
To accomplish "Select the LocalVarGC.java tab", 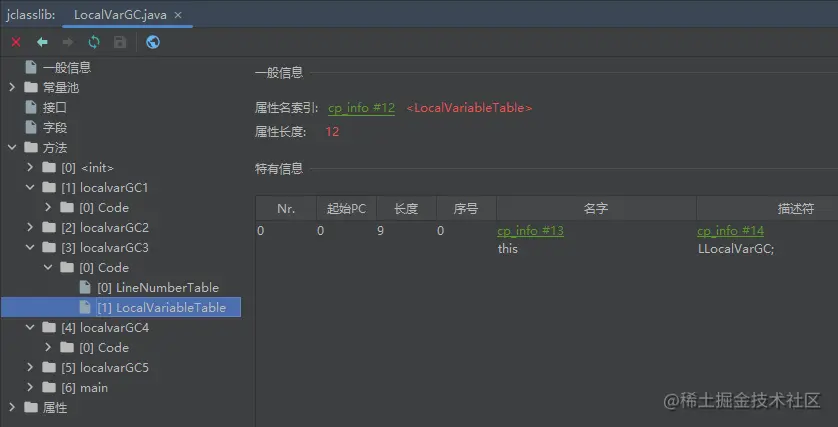I will pos(127,14).
